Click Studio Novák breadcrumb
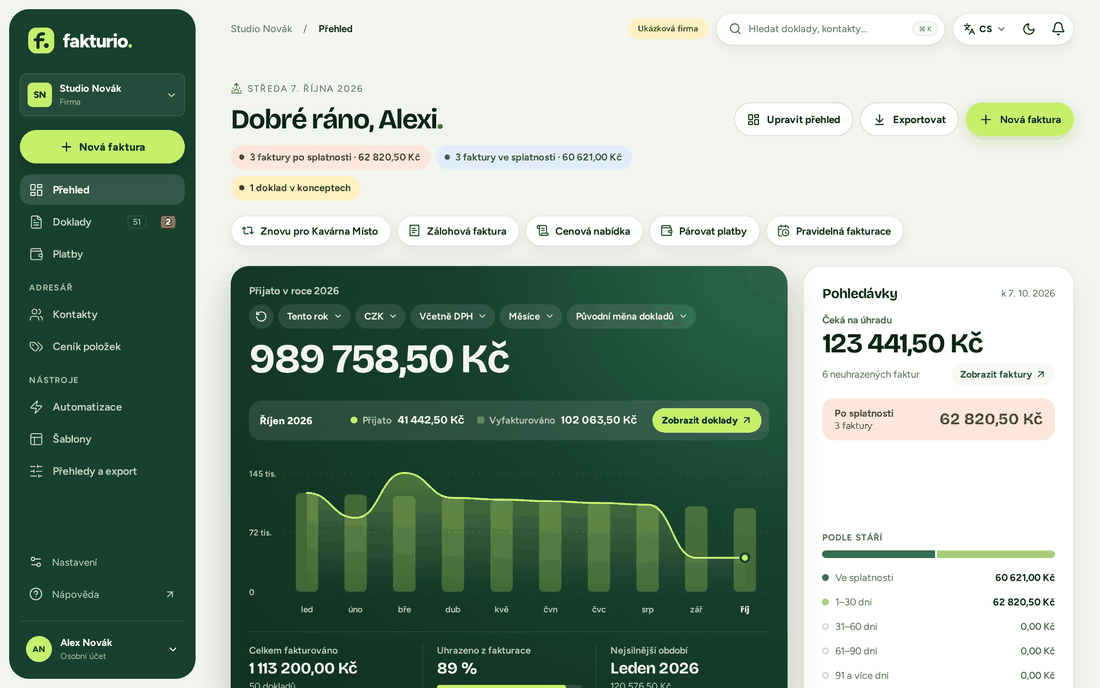Viewport: 1100px width, 688px height. point(261,29)
